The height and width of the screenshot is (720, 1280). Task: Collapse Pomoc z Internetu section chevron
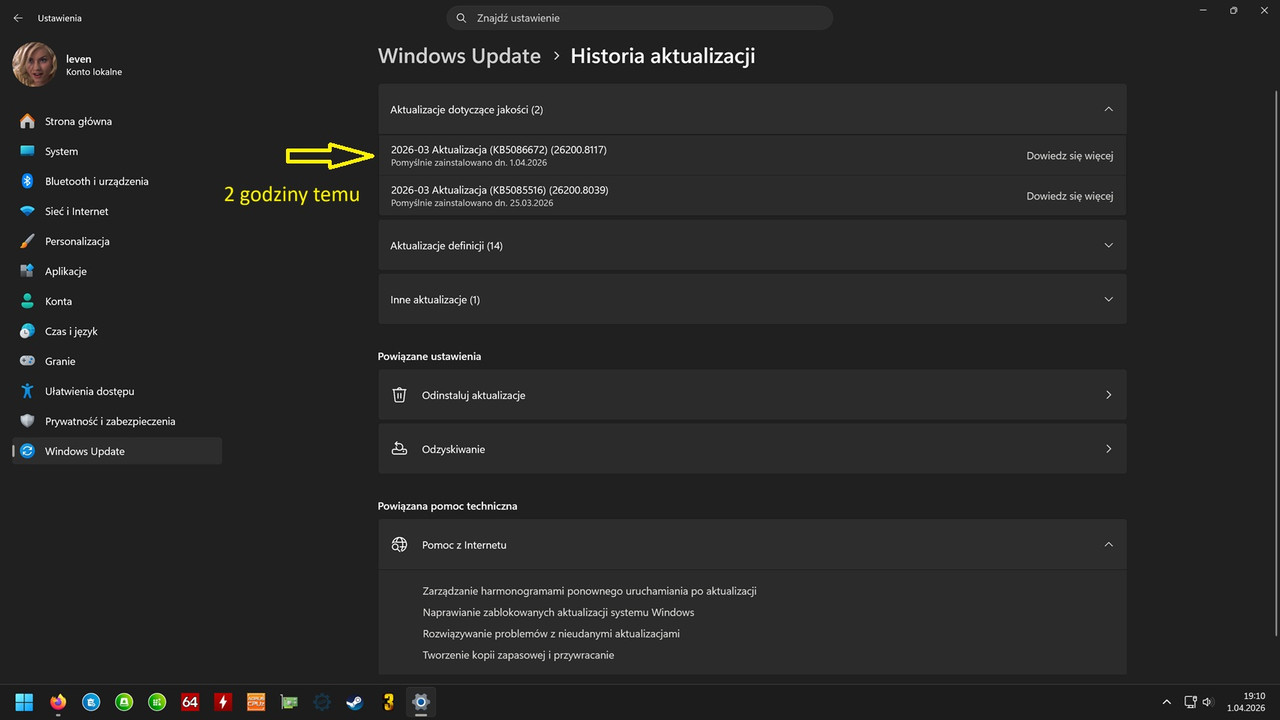click(x=1108, y=545)
